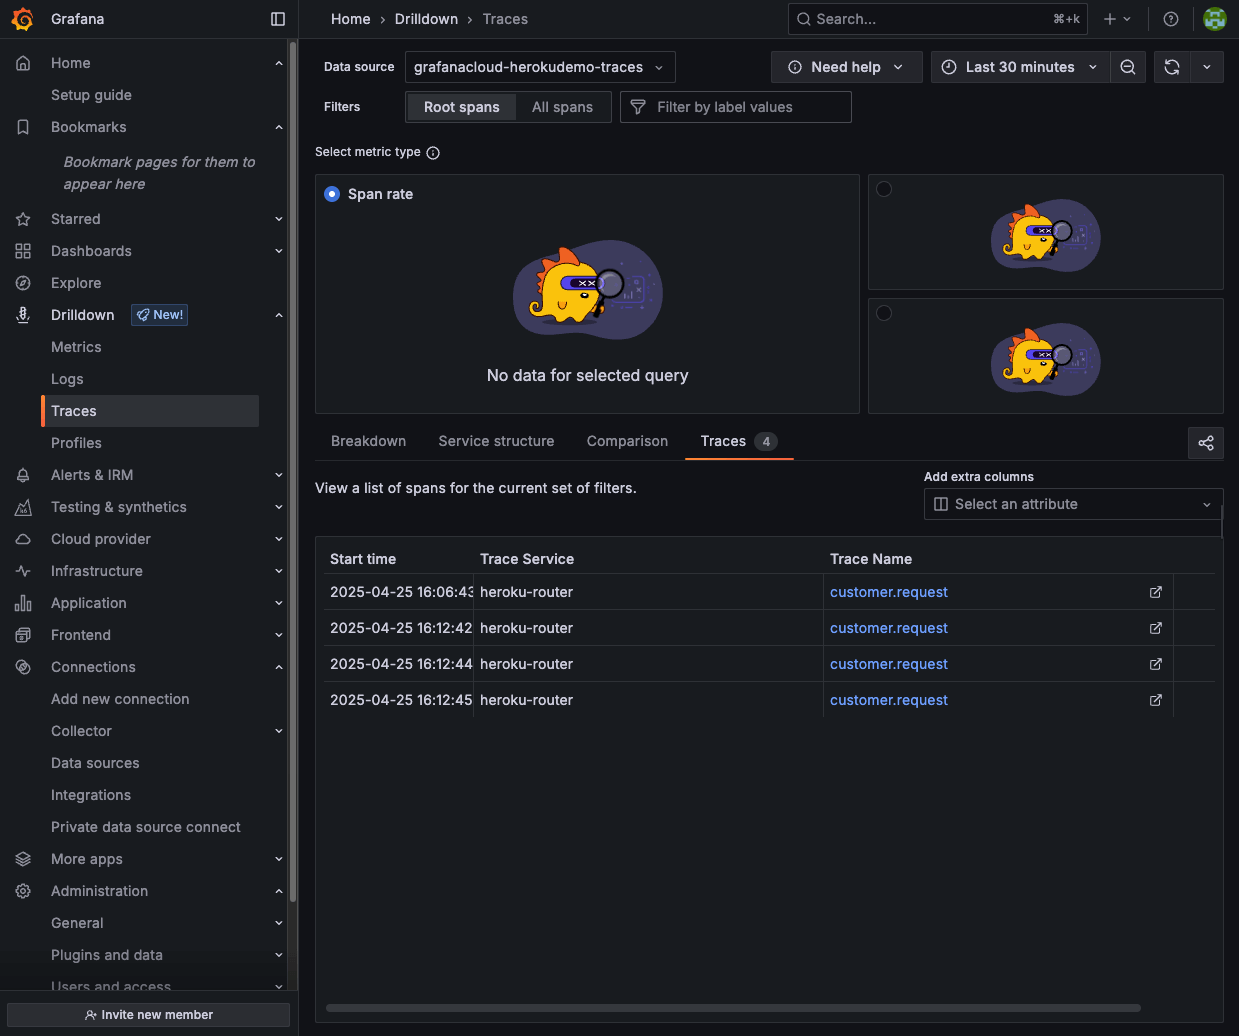Screen dimensions: 1239x1036
Task: Open Add new connection in sidebar
Action: (x=120, y=699)
